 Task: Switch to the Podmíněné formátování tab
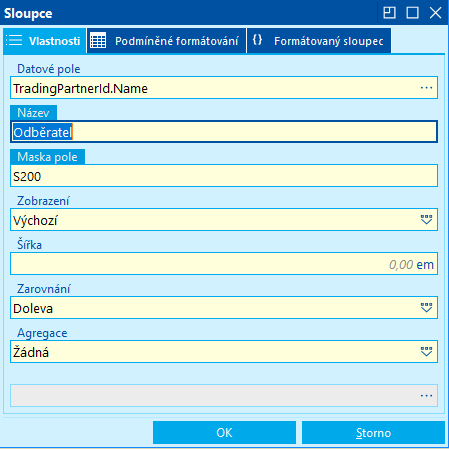(x=166, y=41)
